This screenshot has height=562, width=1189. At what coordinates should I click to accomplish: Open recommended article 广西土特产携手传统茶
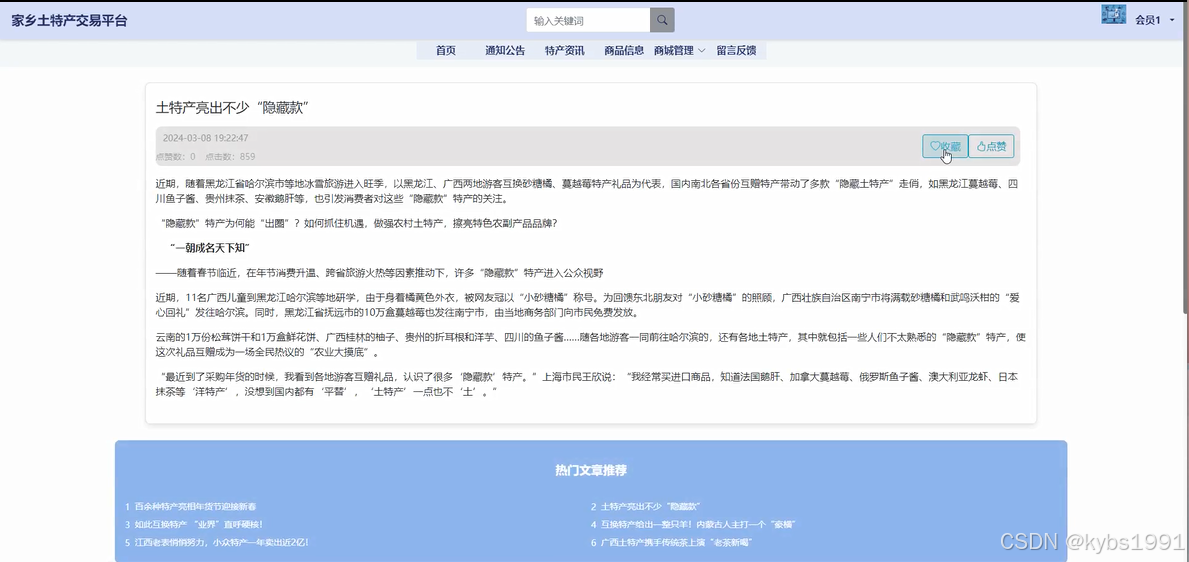point(676,542)
